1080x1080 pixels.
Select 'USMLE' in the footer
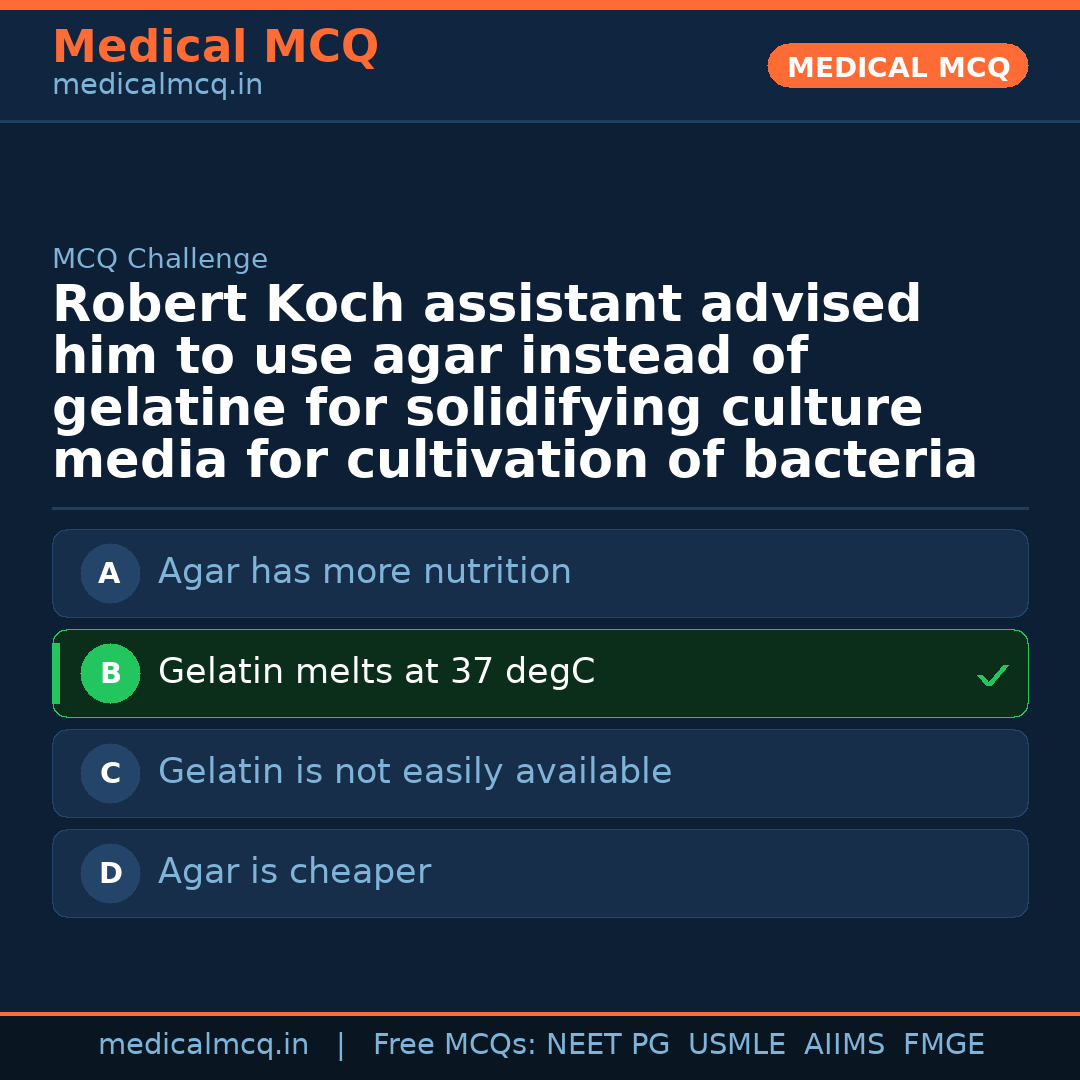[x=736, y=1045]
